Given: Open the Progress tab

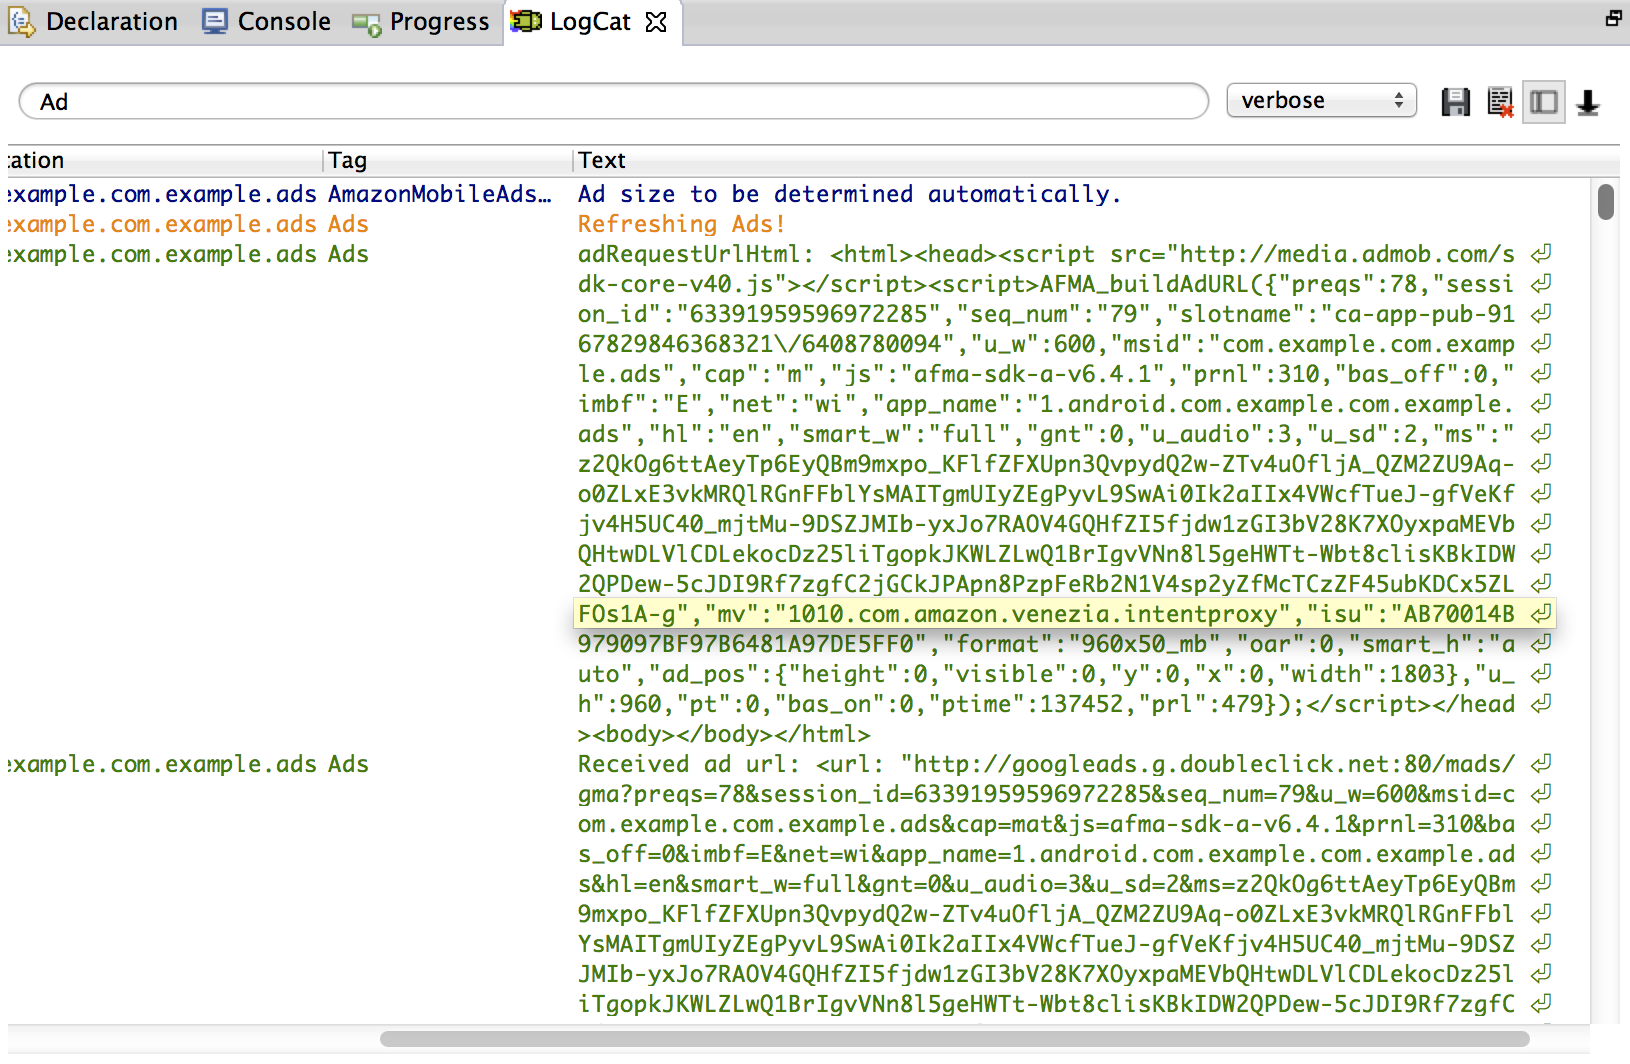Looking at the screenshot, I should pos(422,22).
